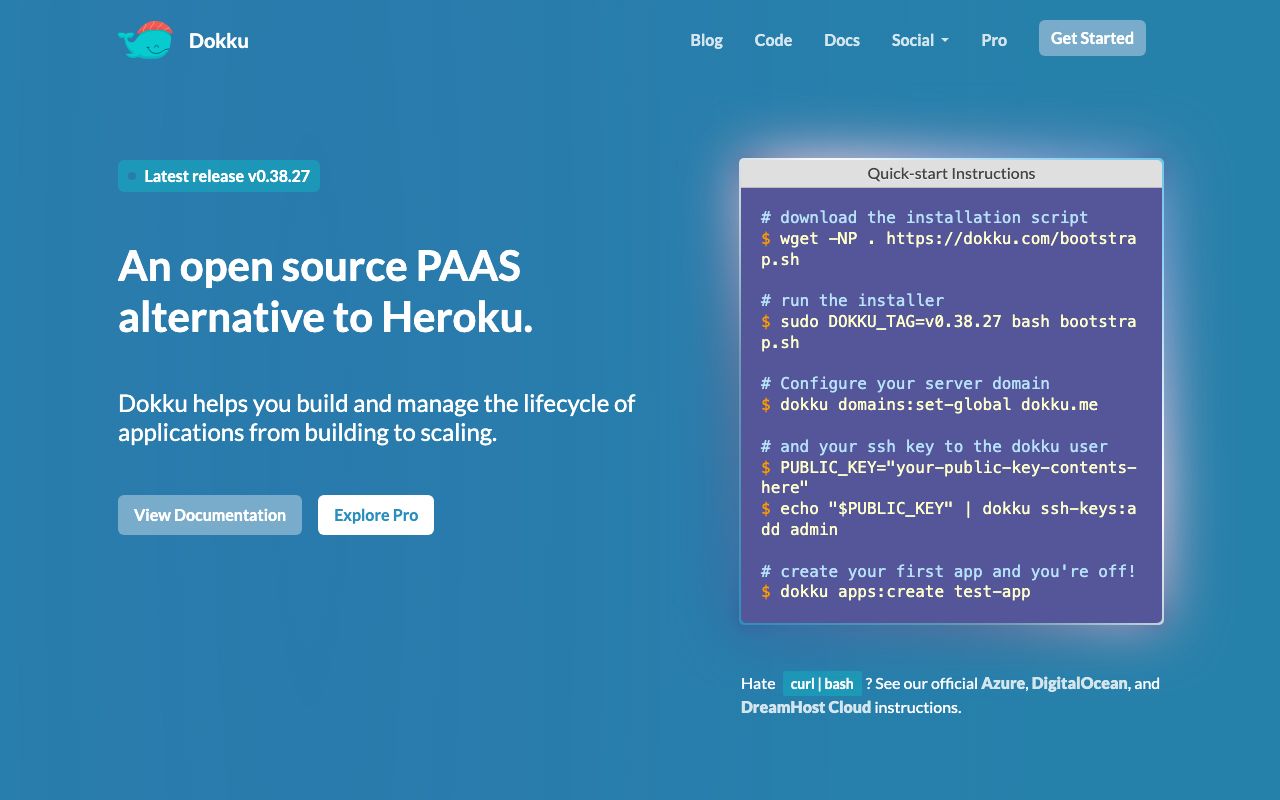Open the Pro navigation link
1280x800 pixels.
pos(994,40)
